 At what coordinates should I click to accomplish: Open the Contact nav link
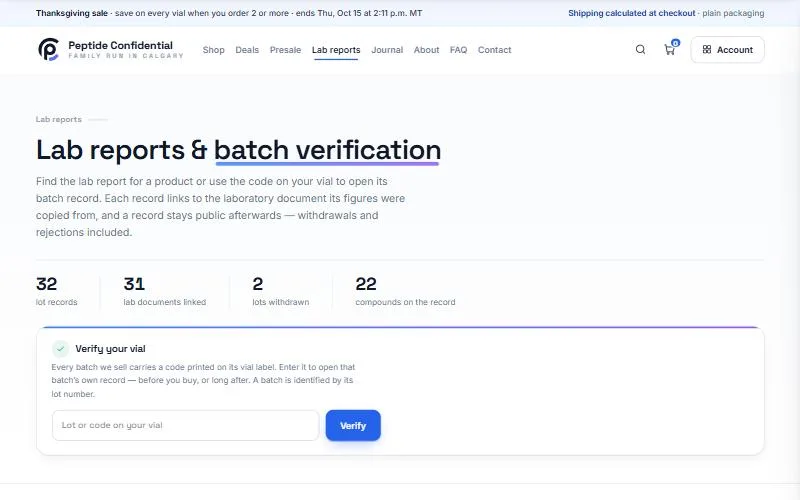(x=494, y=50)
